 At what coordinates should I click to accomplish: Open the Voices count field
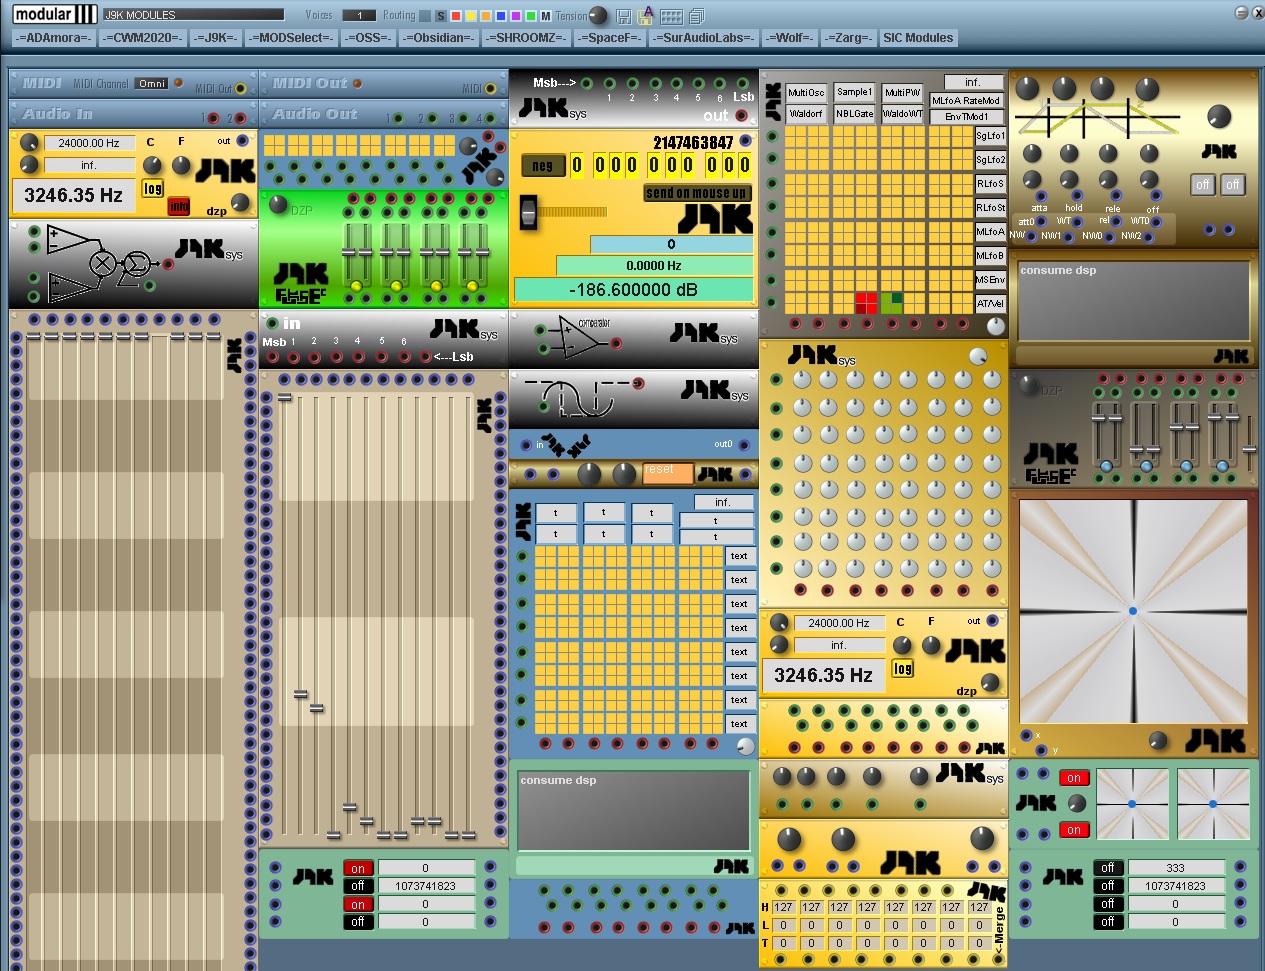(x=359, y=16)
